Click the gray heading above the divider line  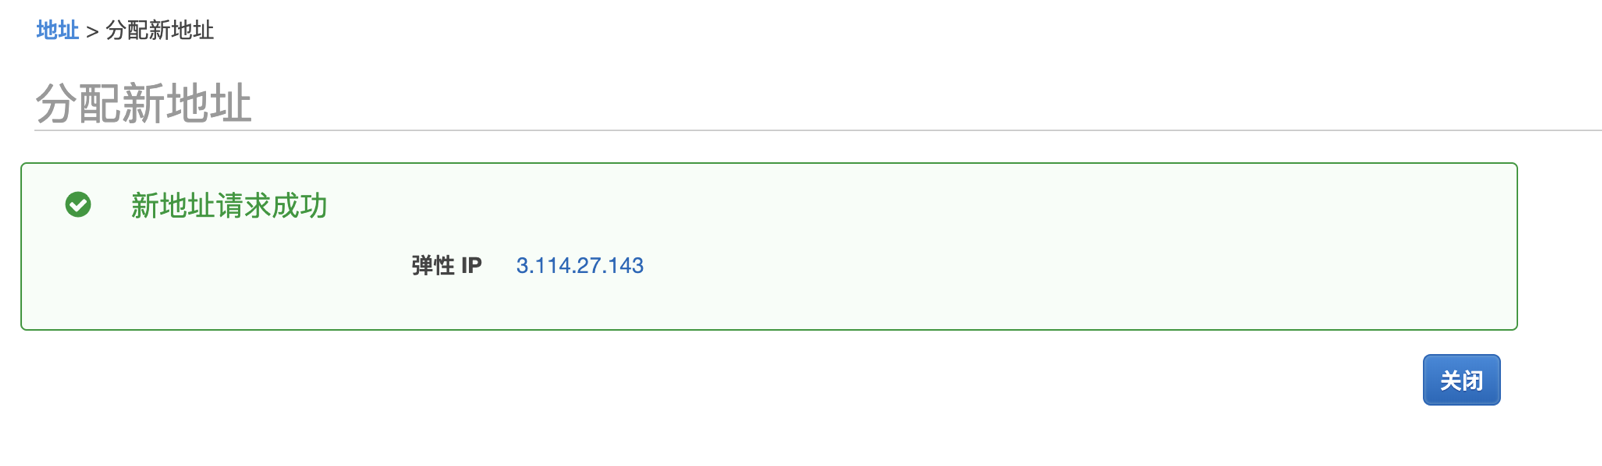(143, 103)
